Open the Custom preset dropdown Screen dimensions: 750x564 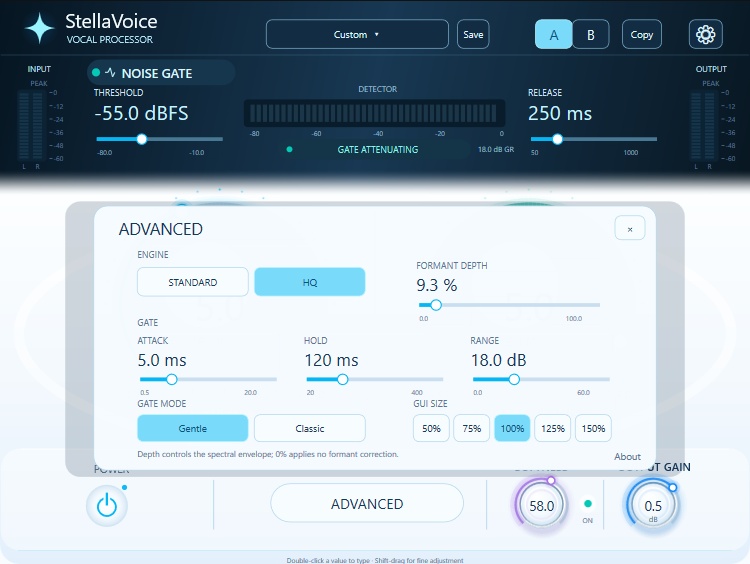point(357,34)
